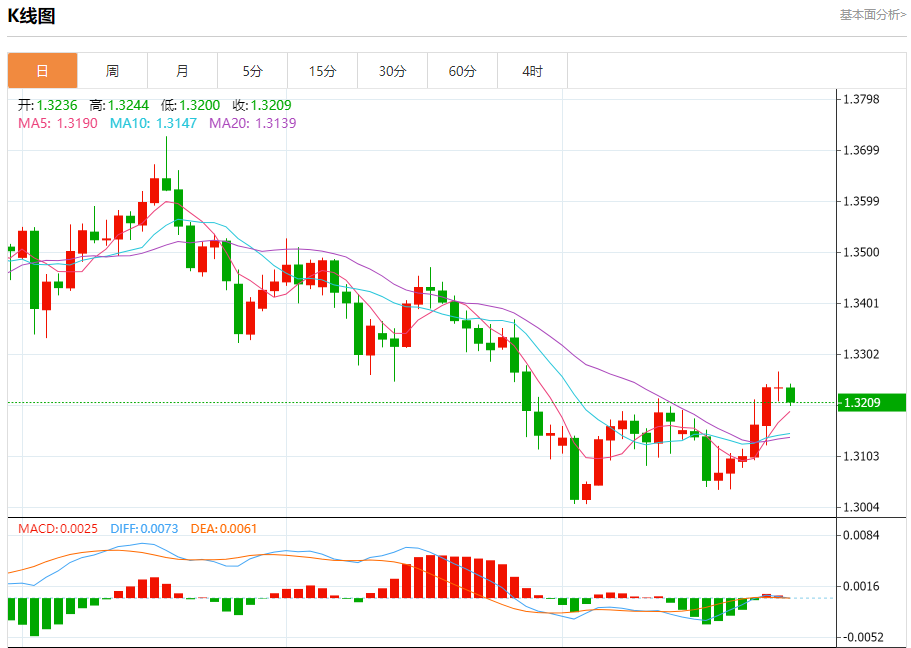Click the 1.3401 price axis label
The width and height of the screenshot is (911, 648).
point(862,303)
